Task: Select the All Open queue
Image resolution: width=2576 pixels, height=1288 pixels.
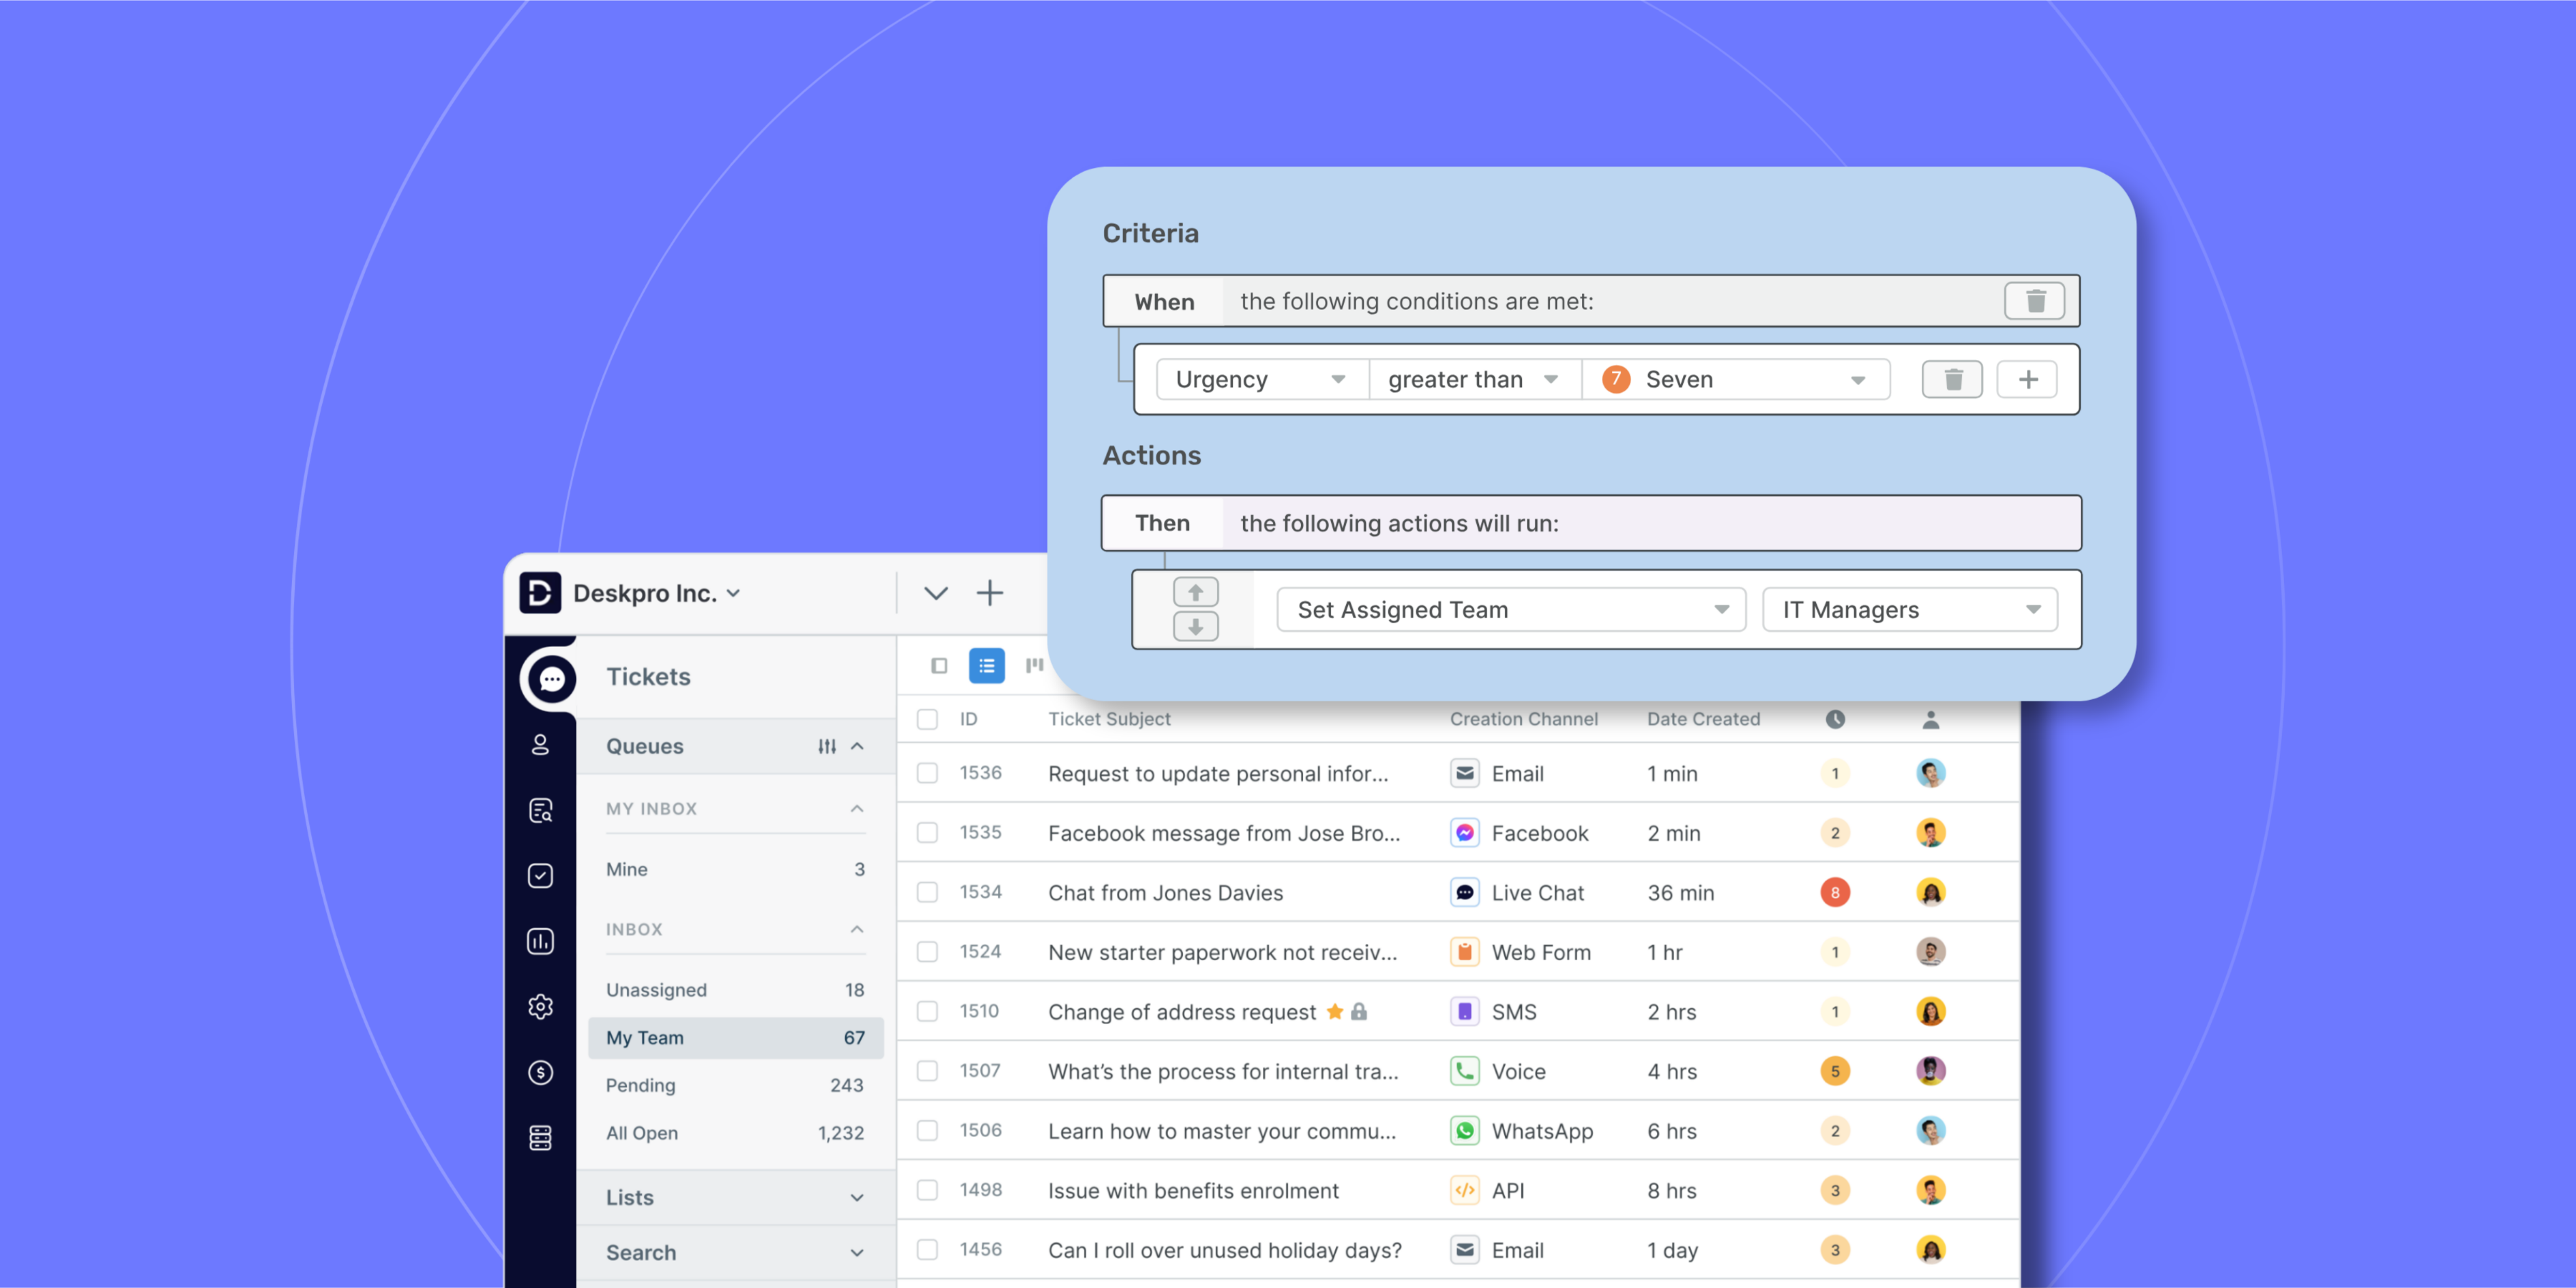Action: (x=736, y=1134)
